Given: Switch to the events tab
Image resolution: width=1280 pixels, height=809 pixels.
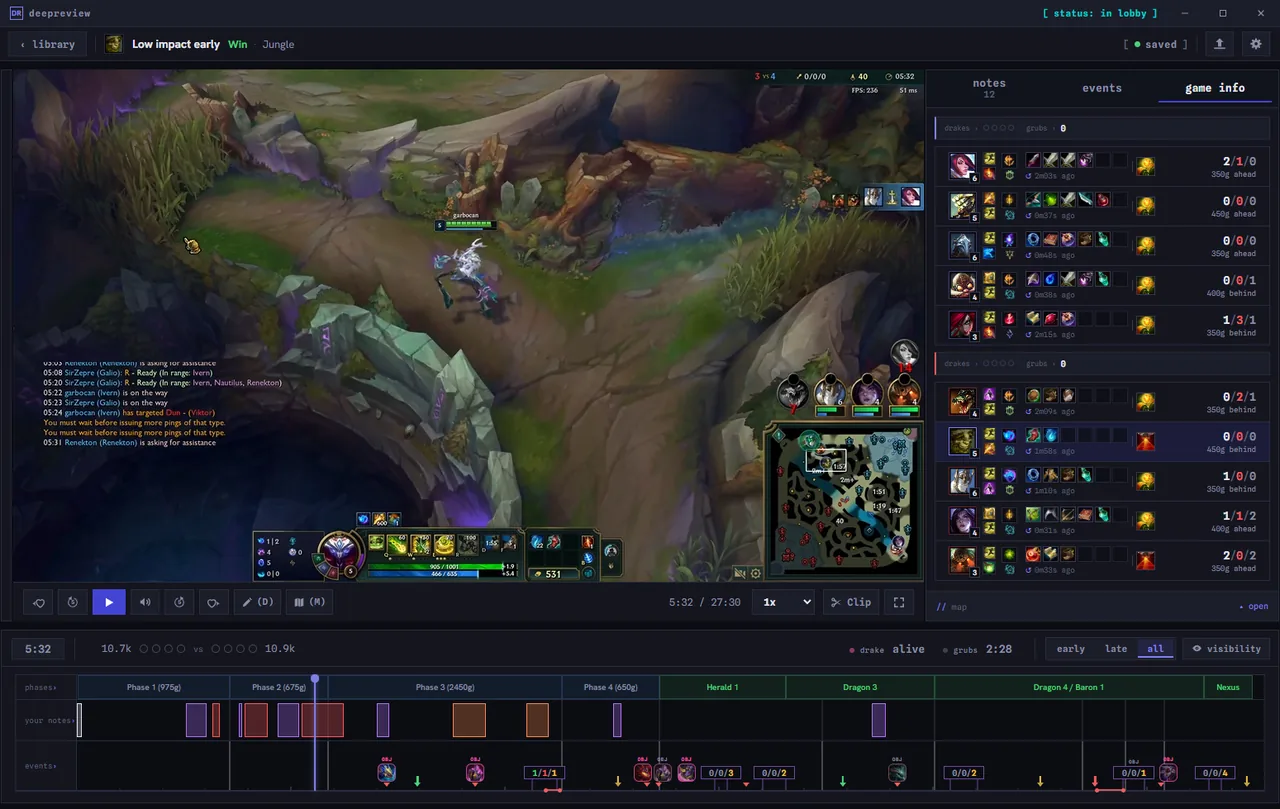Looking at the screenshot, I should 1102,88.
